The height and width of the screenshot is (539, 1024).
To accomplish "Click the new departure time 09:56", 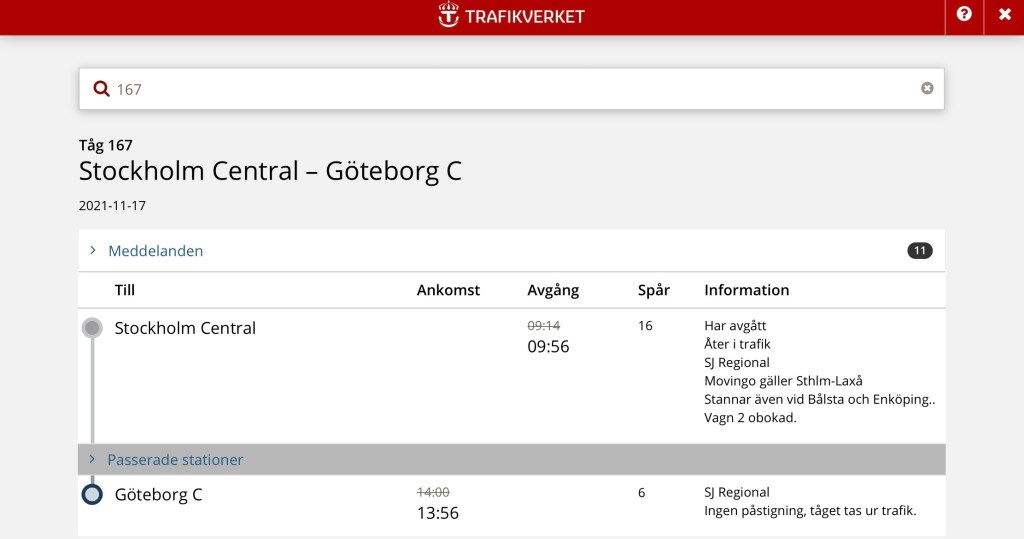I will [x=548, y=347].
